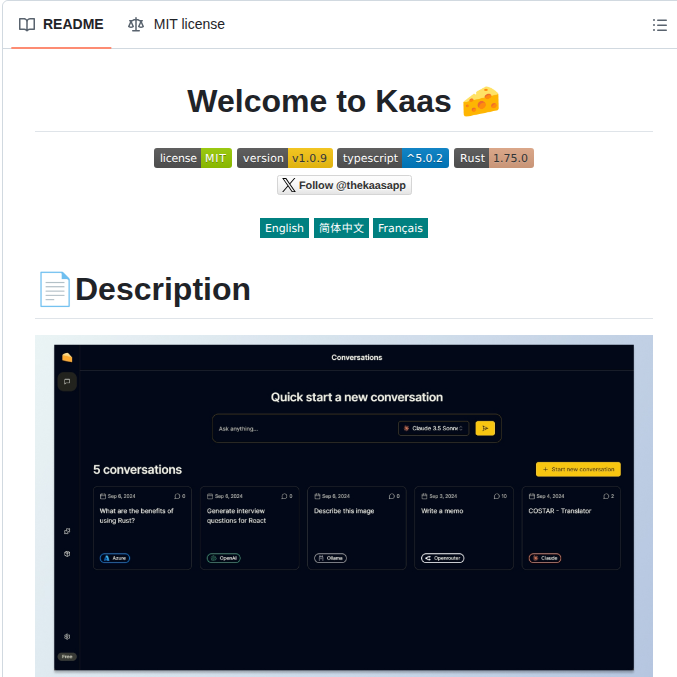Click the Follow @thekaasapp button
Screen dimensions: 677x677
(x=344, y=185)
